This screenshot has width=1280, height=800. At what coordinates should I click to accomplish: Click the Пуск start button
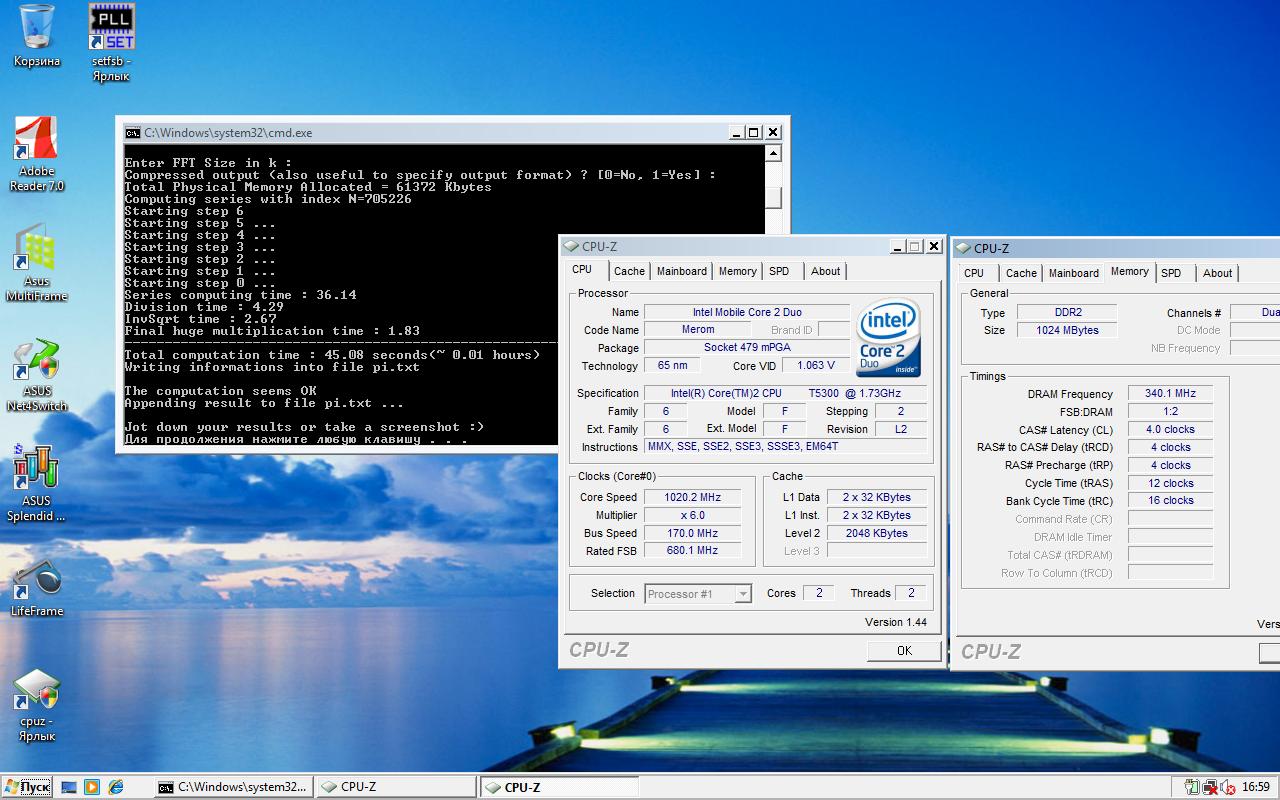[x=27, y=787]
